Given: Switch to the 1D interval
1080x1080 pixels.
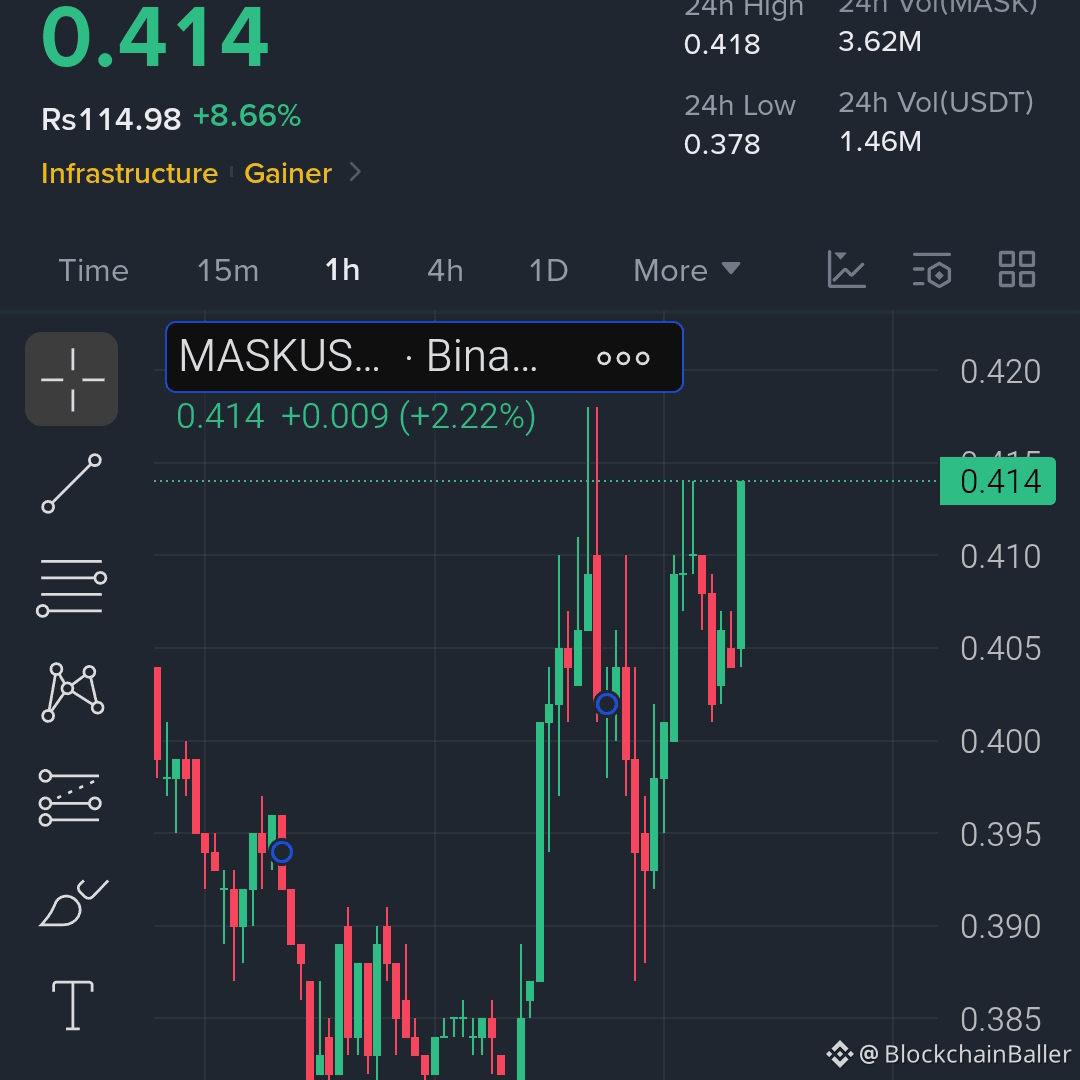Looking at the screenshot, I should pos(548,271).
